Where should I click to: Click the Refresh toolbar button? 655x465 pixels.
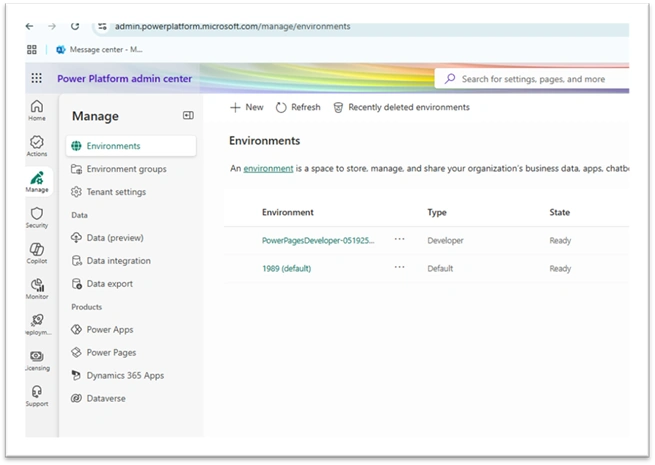pos(298,107)
